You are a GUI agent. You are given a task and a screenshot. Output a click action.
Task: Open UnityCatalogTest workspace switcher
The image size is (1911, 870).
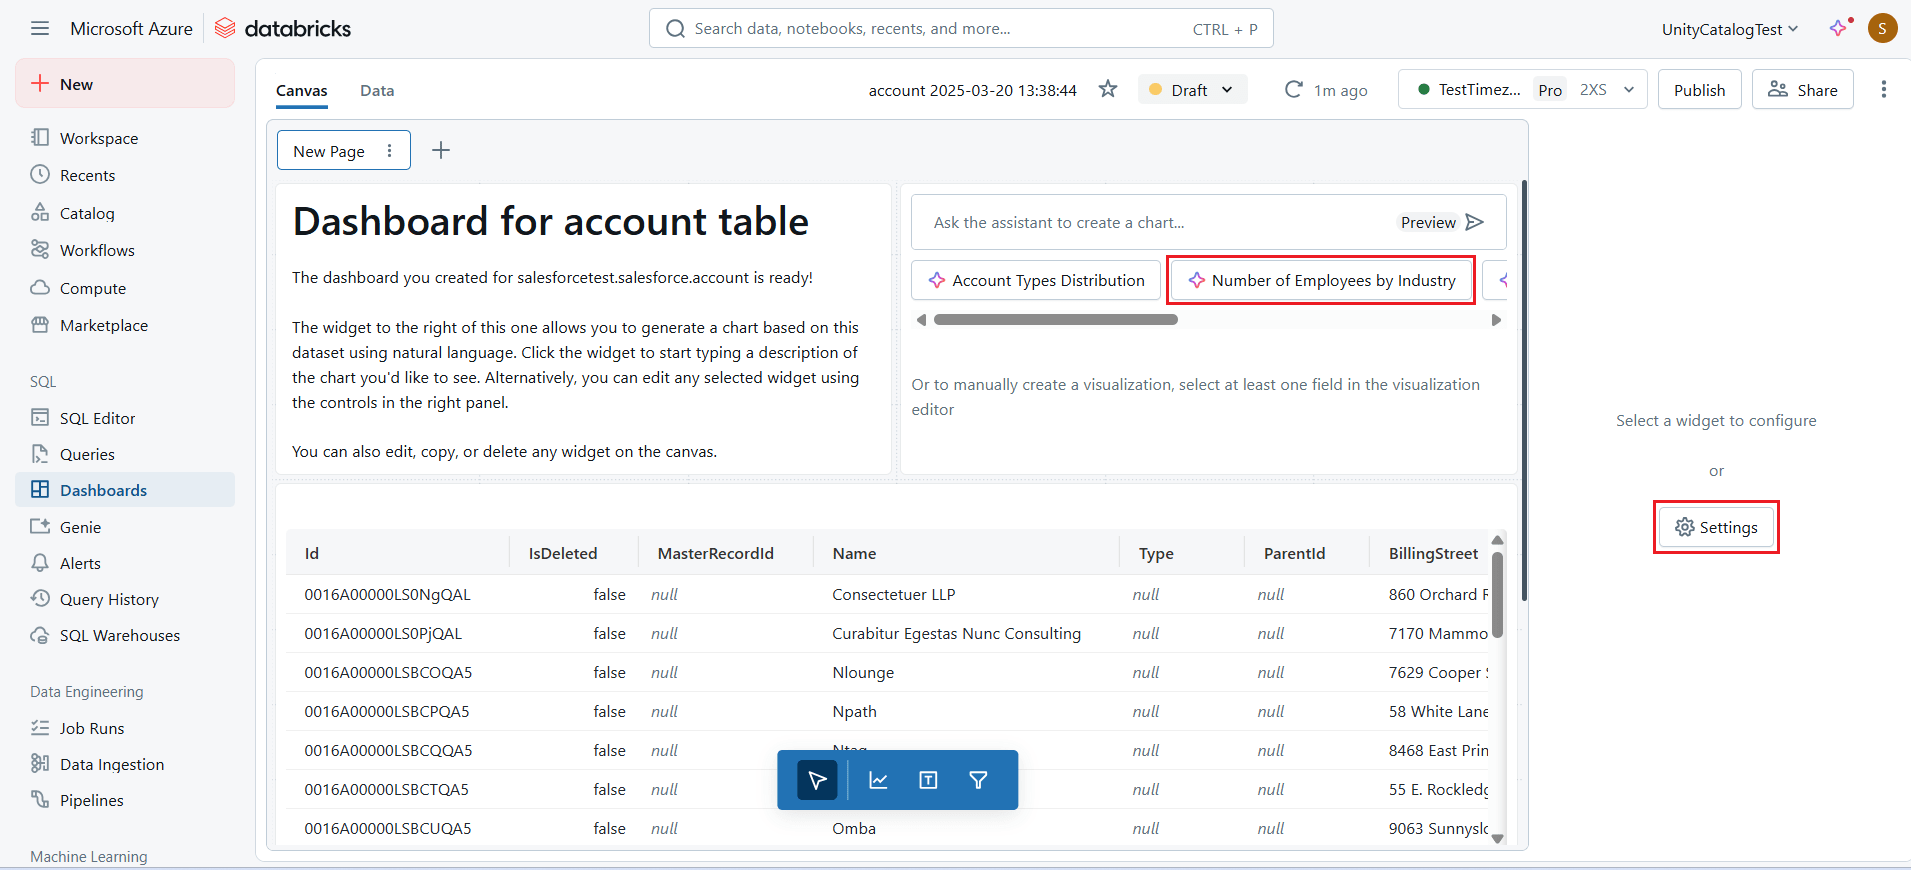1729,29
